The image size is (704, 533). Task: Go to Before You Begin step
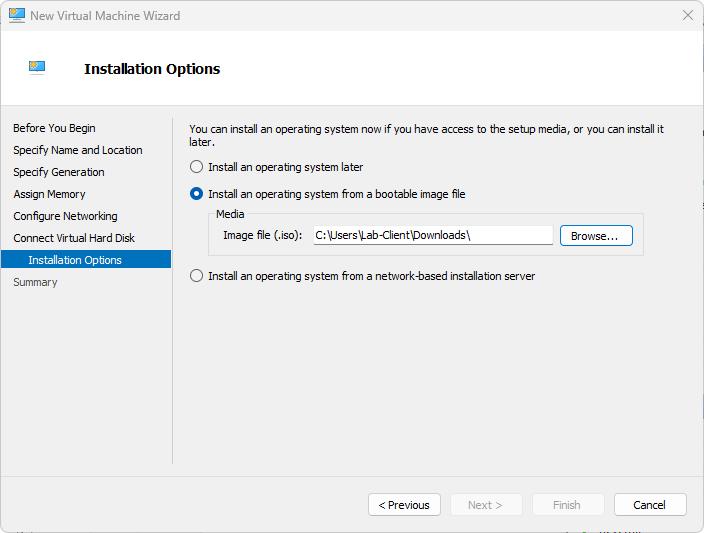click(x=54, y=128)
